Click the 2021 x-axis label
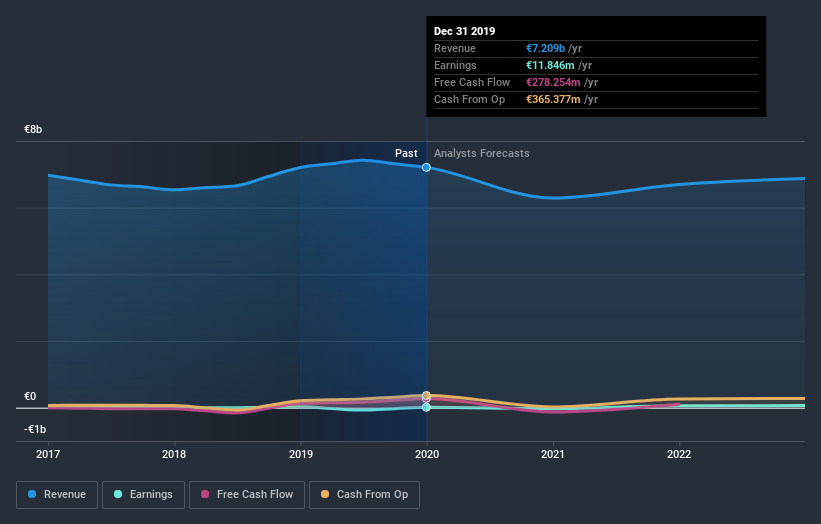Viewport: 821px width, 524px height. coord(552,454)
